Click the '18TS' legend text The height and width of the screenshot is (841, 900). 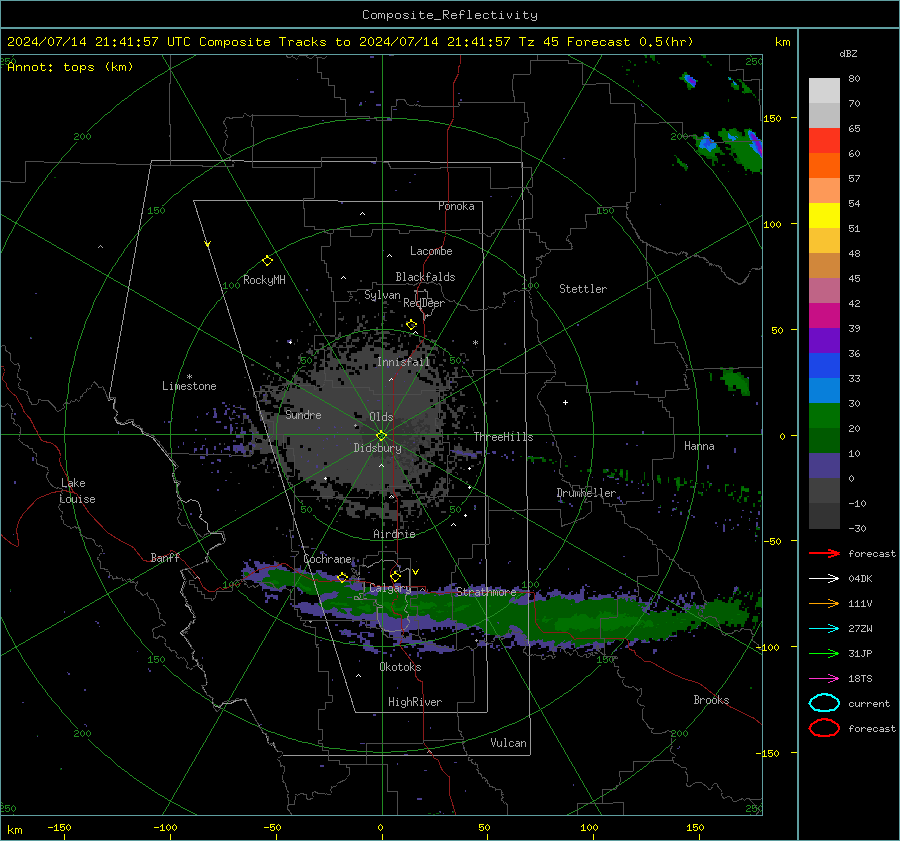point(860,679)
